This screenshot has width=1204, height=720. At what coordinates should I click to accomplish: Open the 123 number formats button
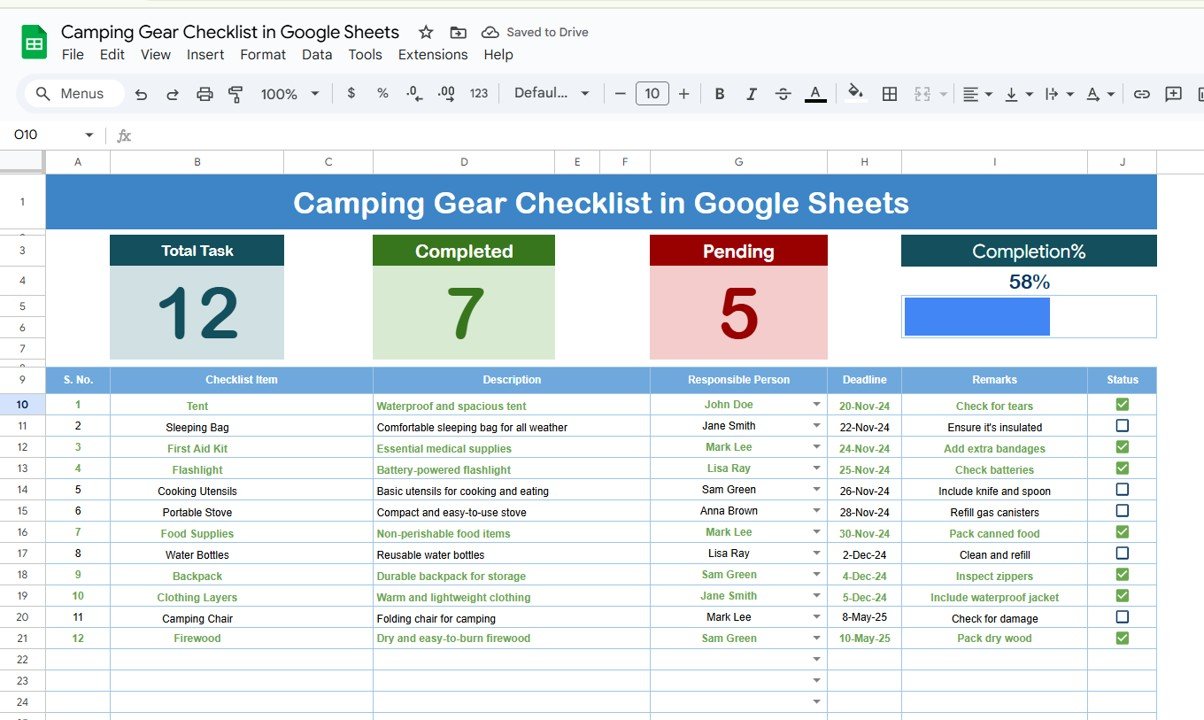(x=479, y=93)
